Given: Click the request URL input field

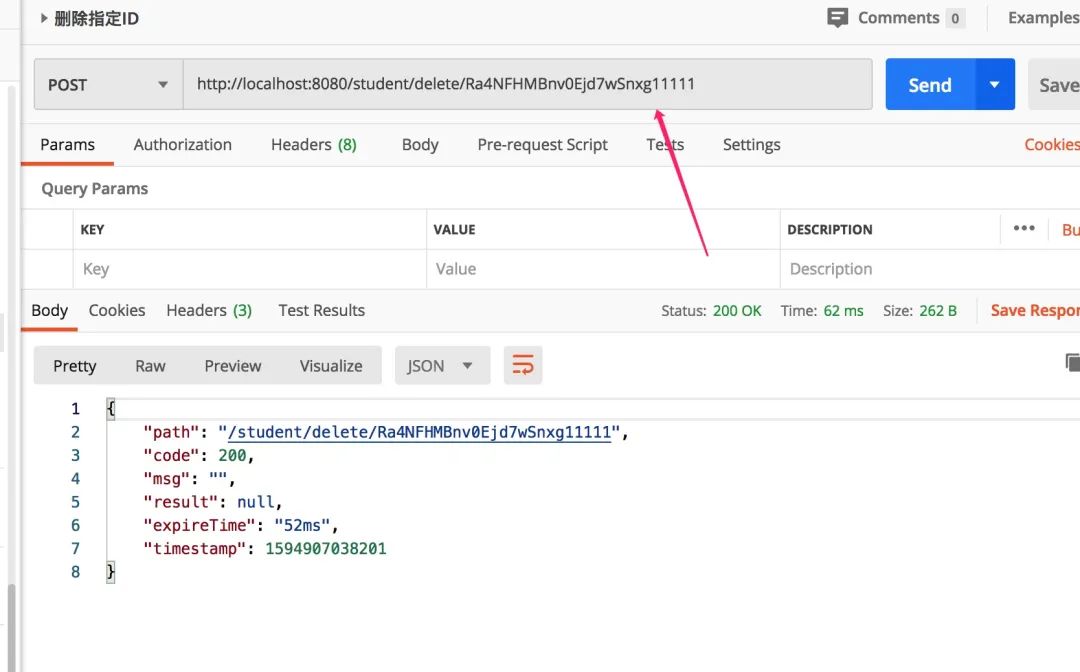Looking at the screenshot, I should (x=527, y=85).
